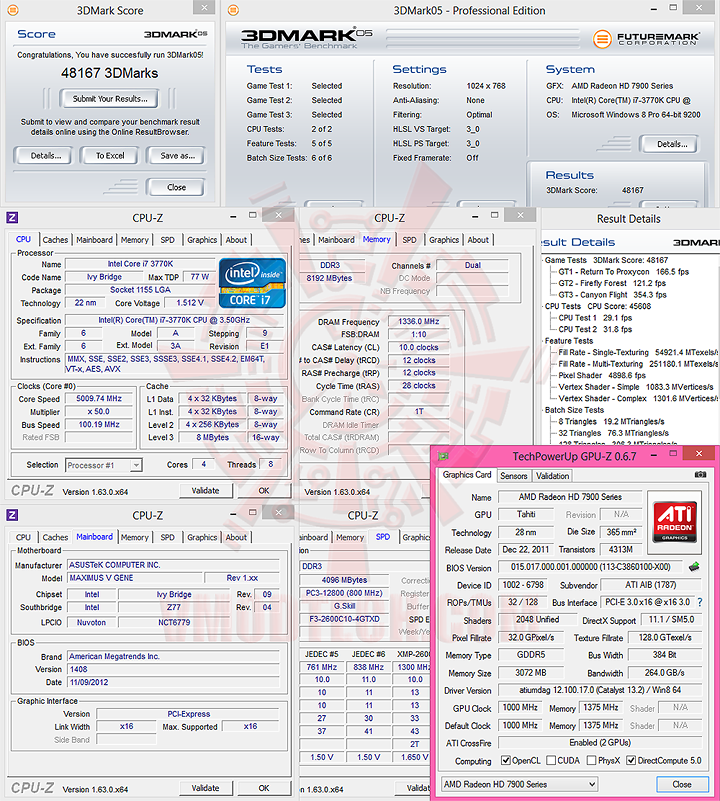Toggle the PhysX checkbox
This screenshot has width=720, height=801.
click(591, 761)
